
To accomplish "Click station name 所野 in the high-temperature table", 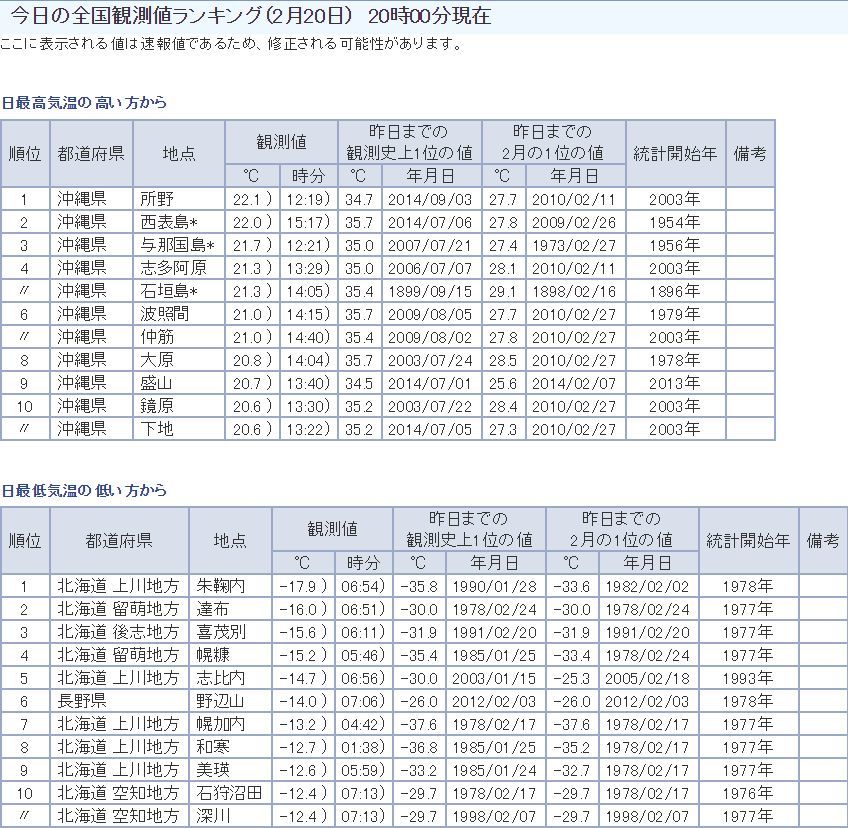I will pos(158,199).
